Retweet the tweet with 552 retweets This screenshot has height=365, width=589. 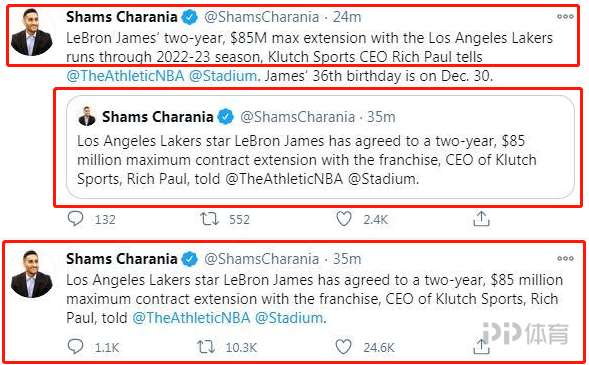209,219
